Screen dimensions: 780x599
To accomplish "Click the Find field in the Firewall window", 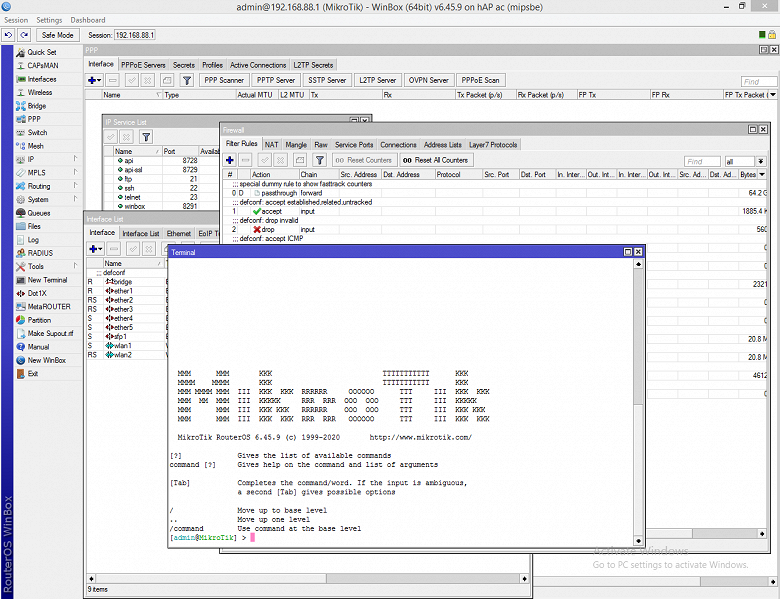I will [702, 161].
